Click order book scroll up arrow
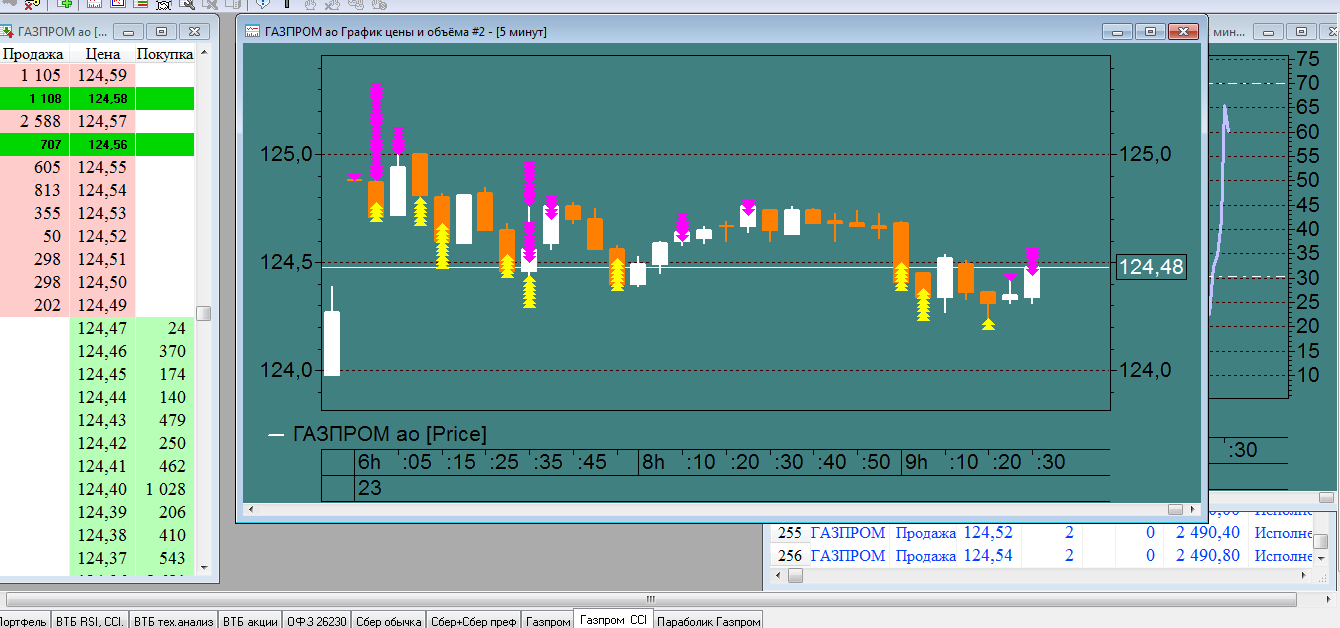The image size is (1340, 628). point(204,53)
